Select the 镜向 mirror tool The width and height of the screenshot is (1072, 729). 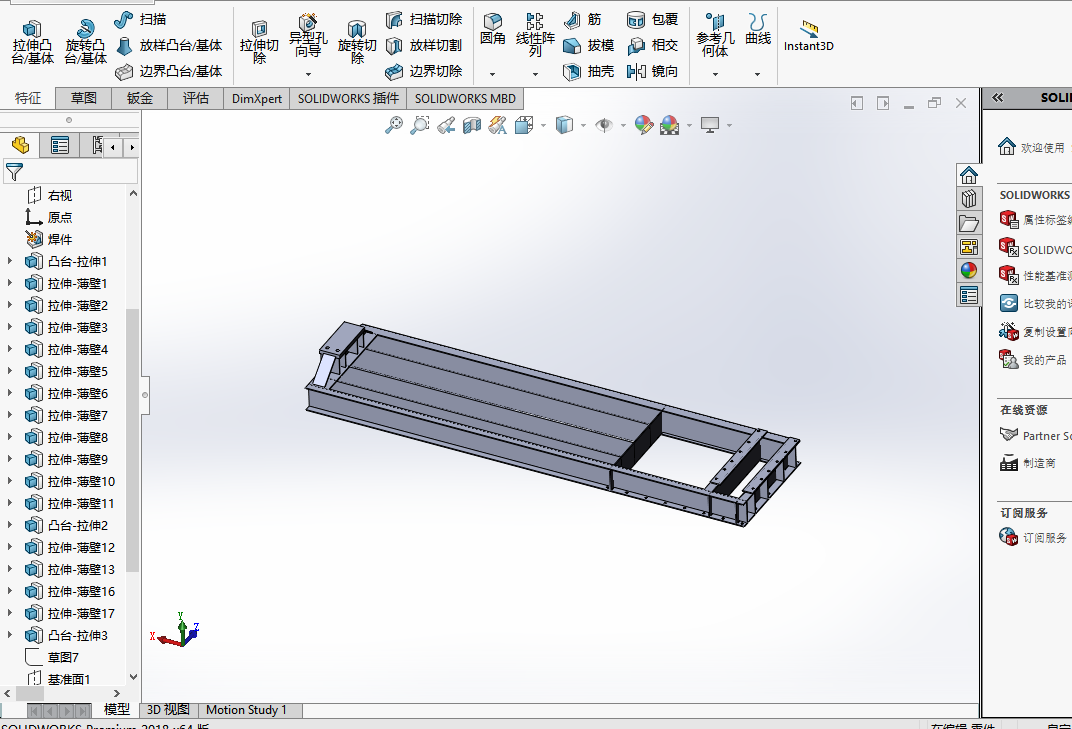click(652, 71)
